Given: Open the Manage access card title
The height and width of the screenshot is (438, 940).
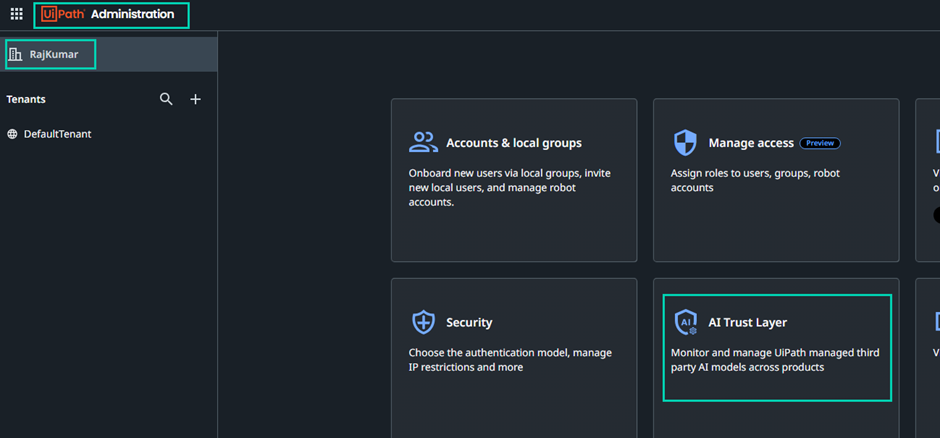Looking at the screenshot, I should tap(751, 143).
